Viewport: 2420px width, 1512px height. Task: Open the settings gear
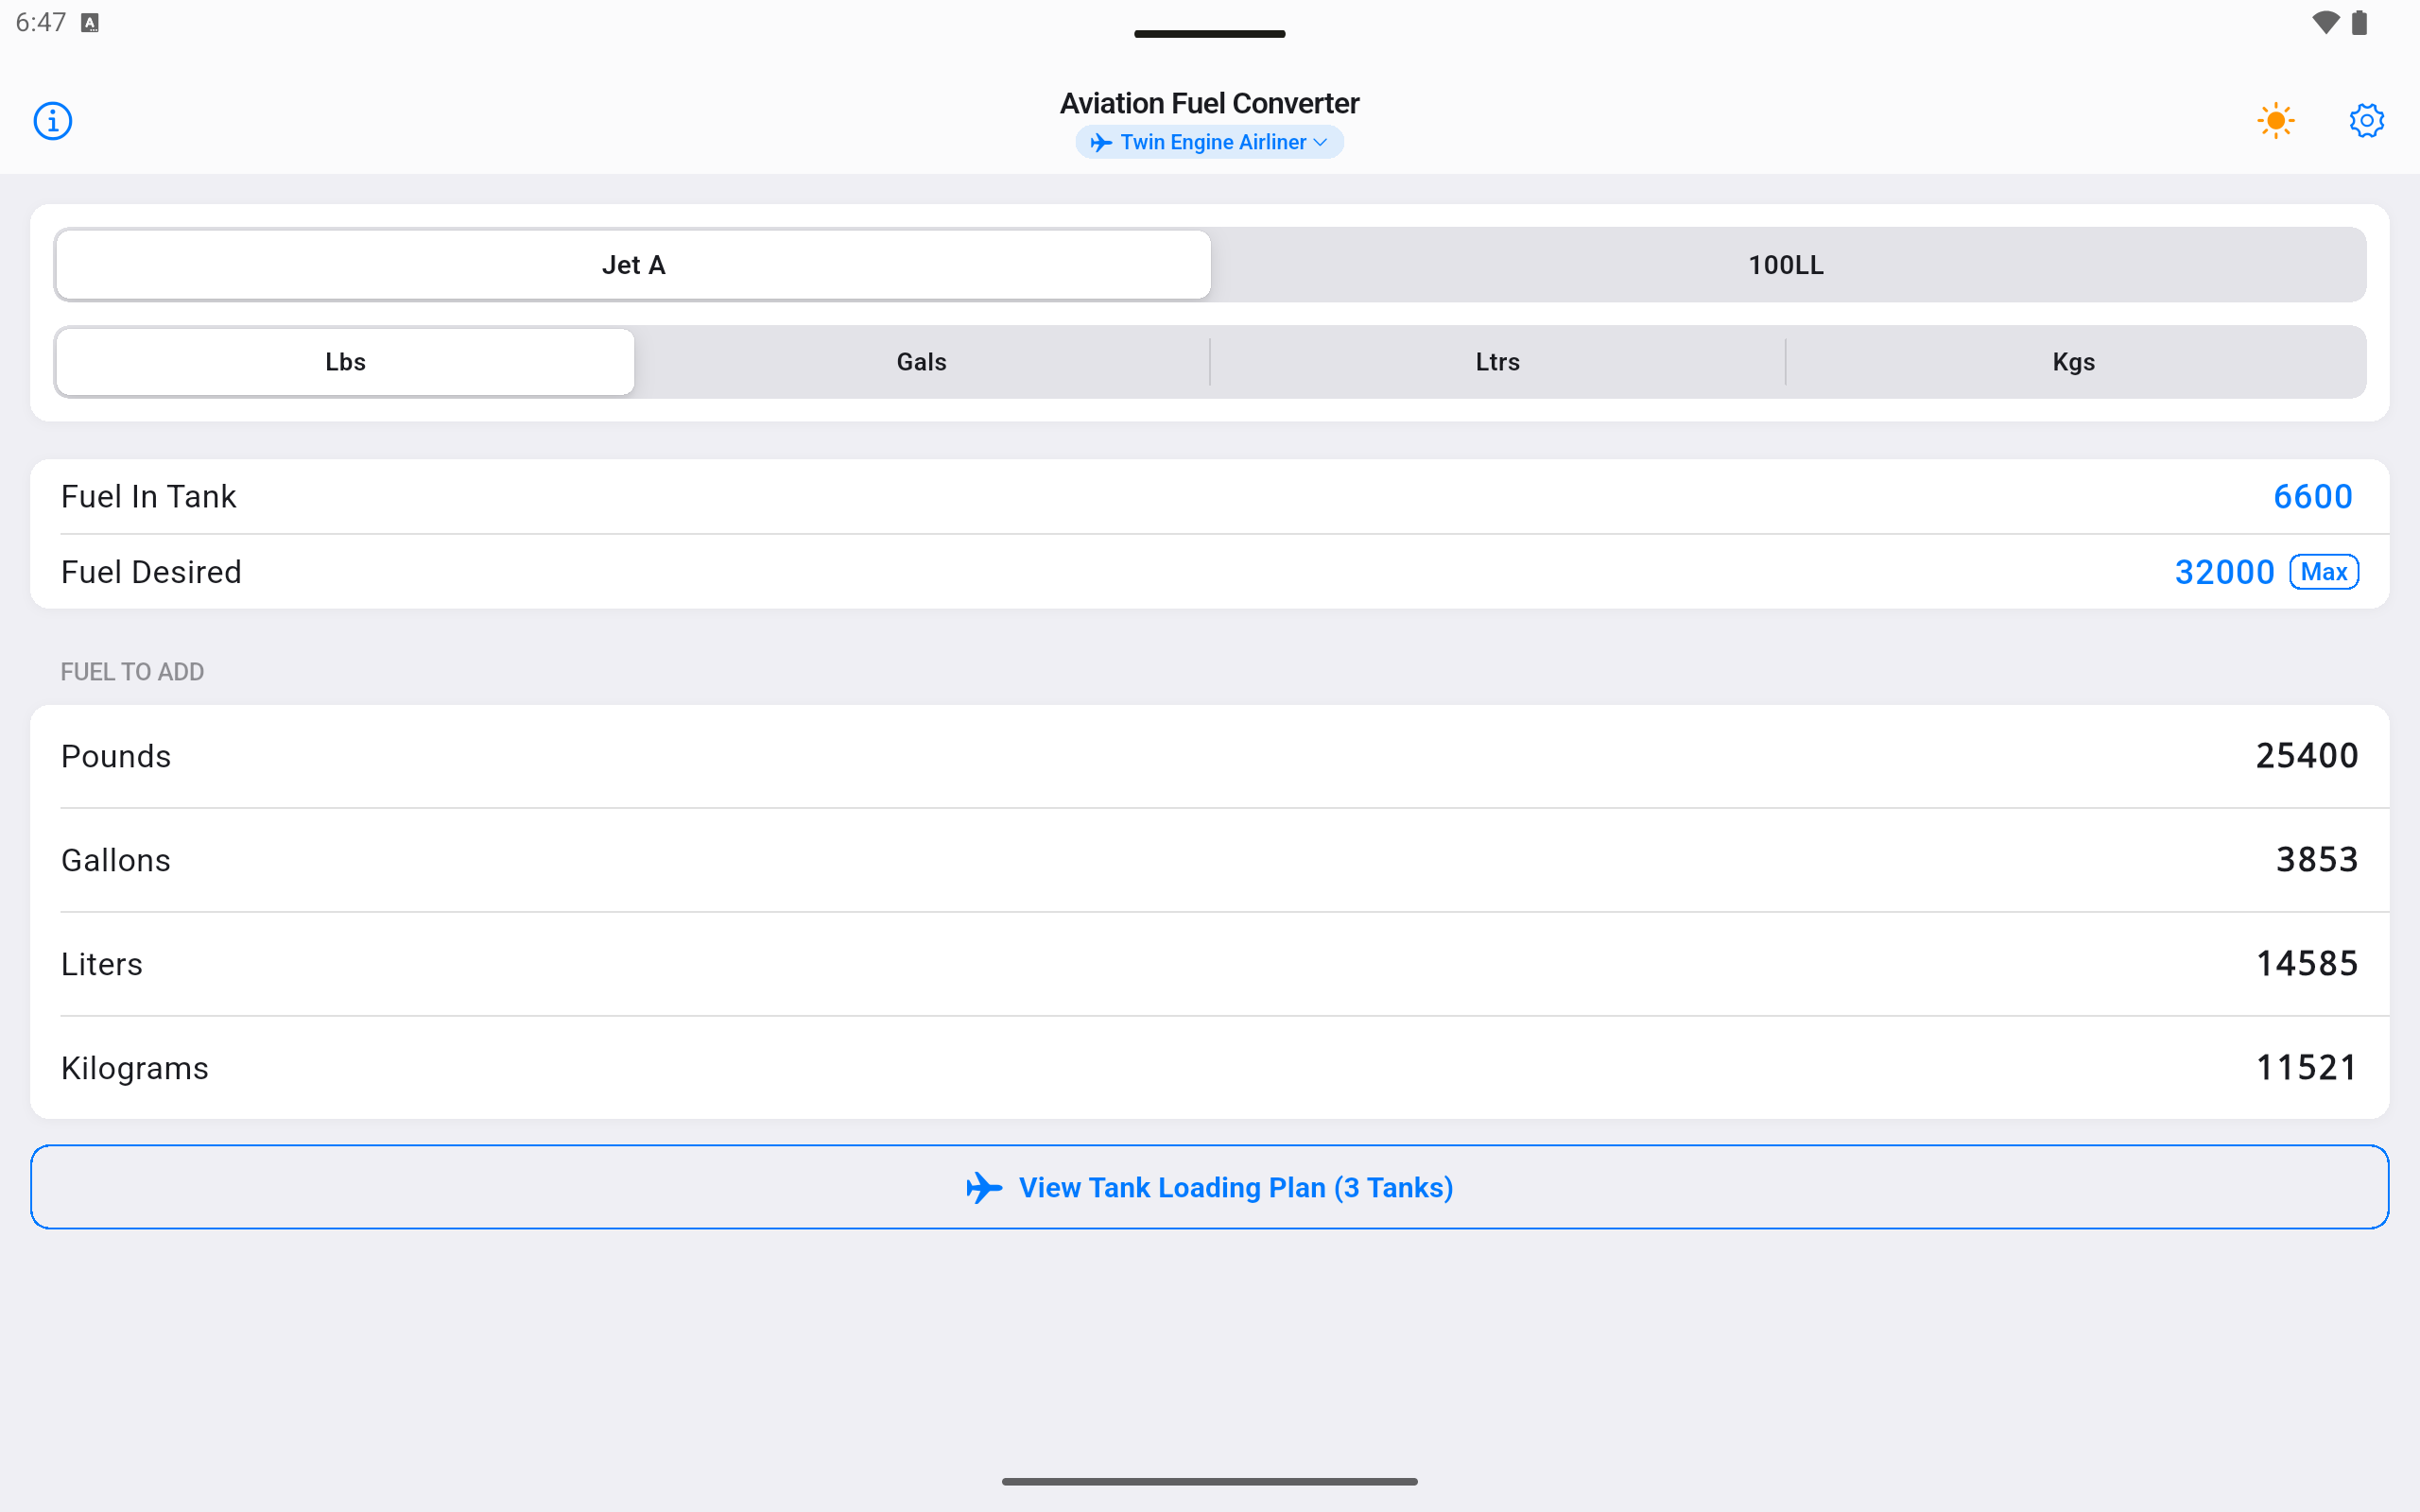point(2366,121)
